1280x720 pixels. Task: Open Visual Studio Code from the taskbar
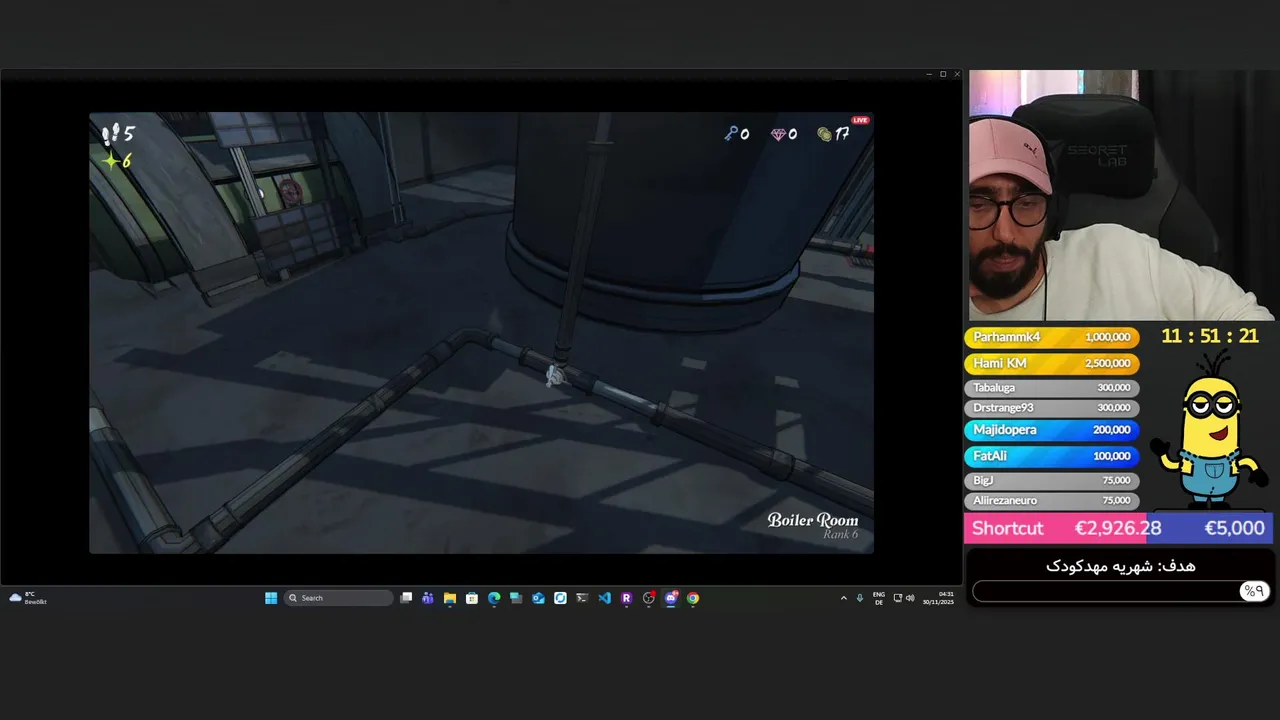point(604,598)
